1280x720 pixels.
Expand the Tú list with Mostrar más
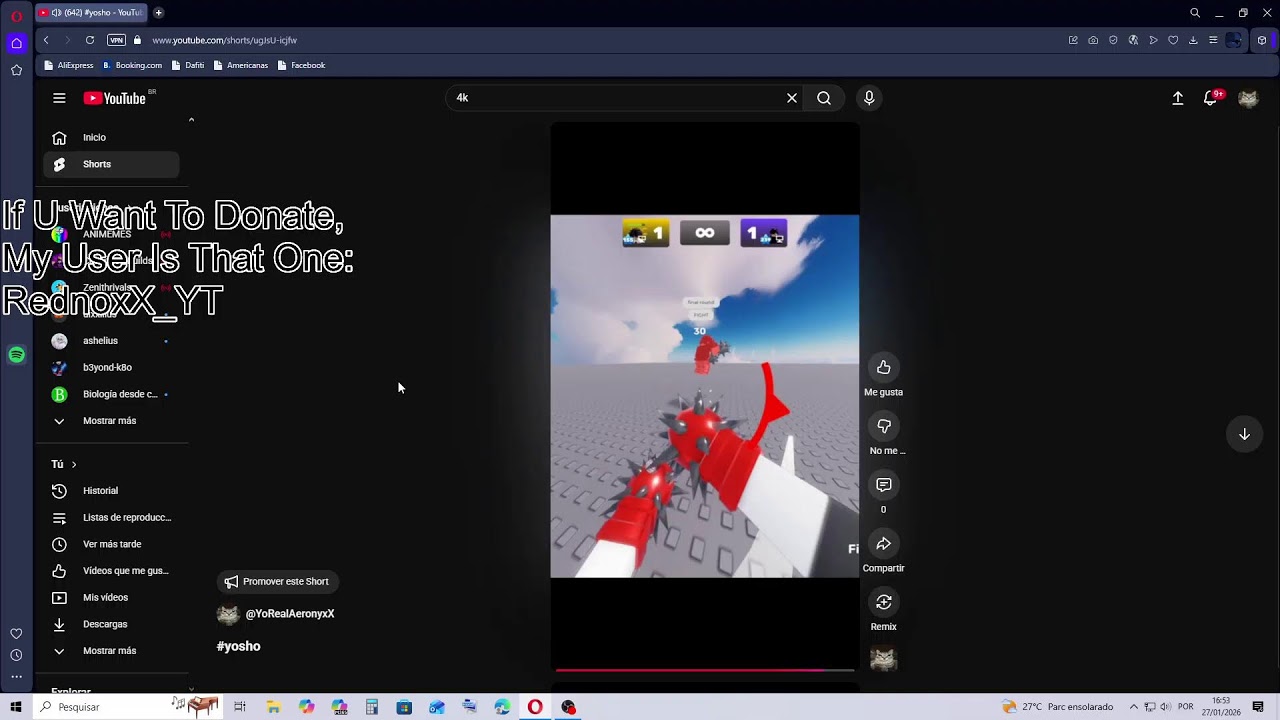(x=111, y=651)
